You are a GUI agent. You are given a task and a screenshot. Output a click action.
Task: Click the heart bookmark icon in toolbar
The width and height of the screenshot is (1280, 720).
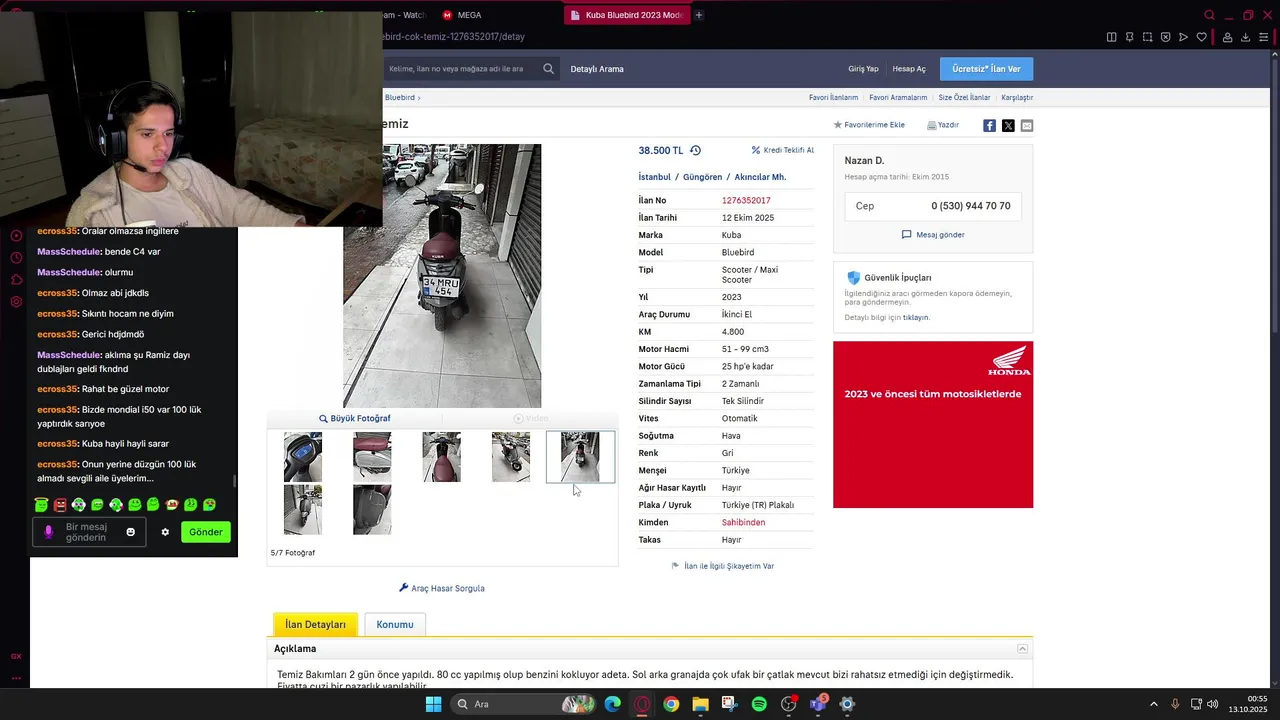pyautogui.click(x=1201, y=37)
